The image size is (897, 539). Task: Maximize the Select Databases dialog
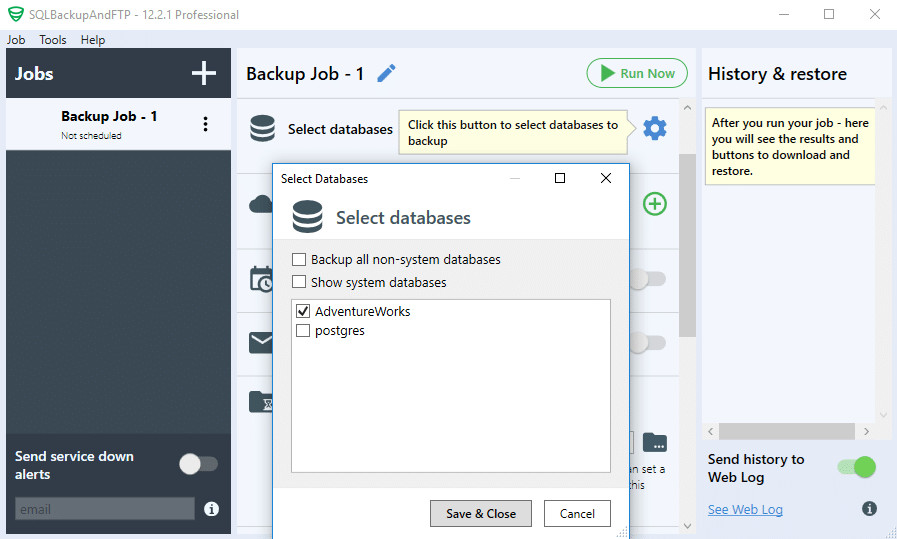click(x=560, y=178)
